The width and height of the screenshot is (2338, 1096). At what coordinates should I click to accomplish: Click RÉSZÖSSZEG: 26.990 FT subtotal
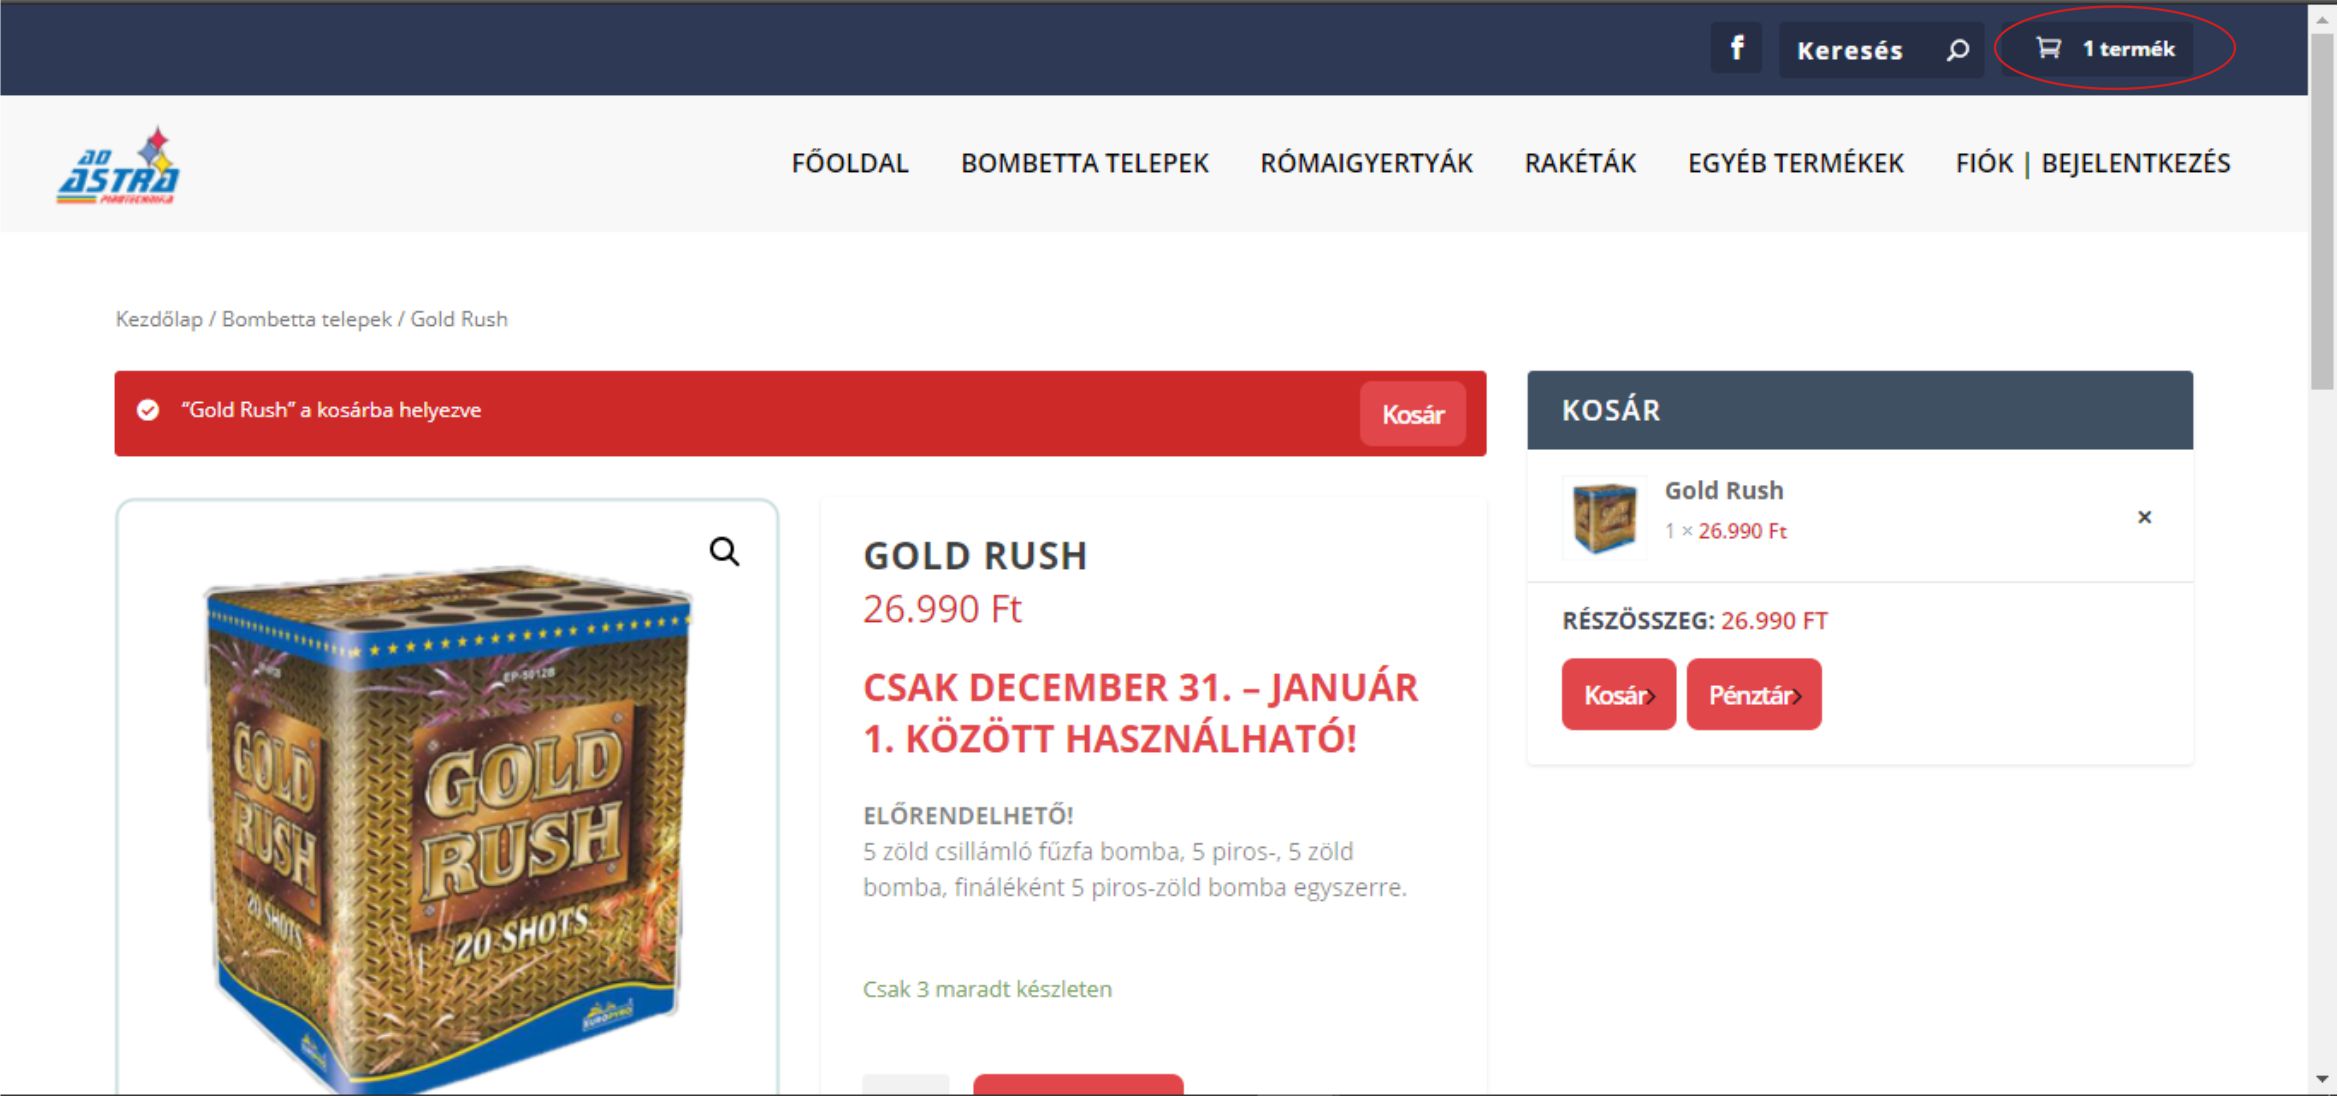point(1695,620)
